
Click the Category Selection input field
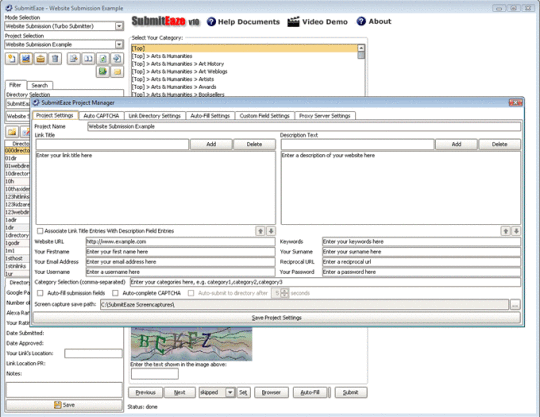(325, 282)
